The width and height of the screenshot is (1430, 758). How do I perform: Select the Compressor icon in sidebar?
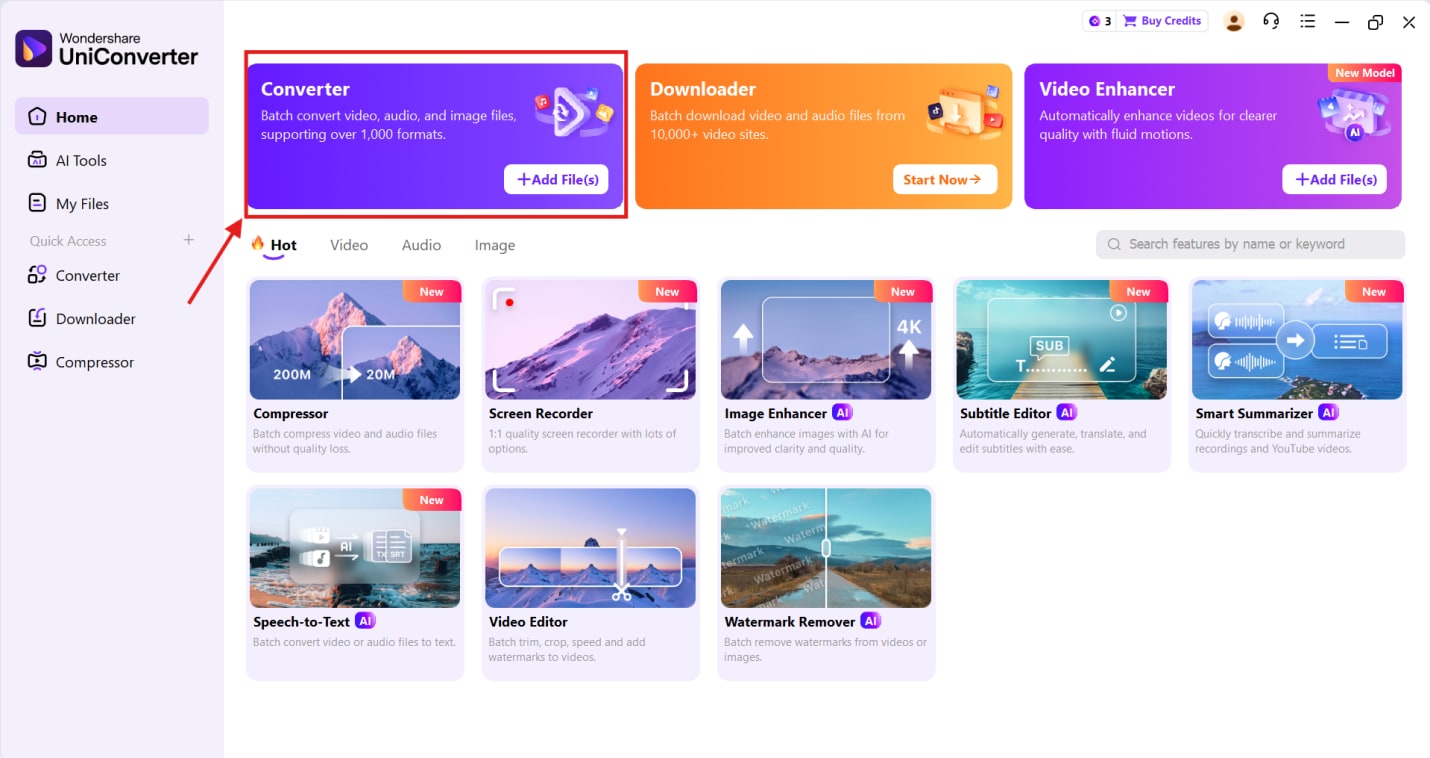click(37, 362)
